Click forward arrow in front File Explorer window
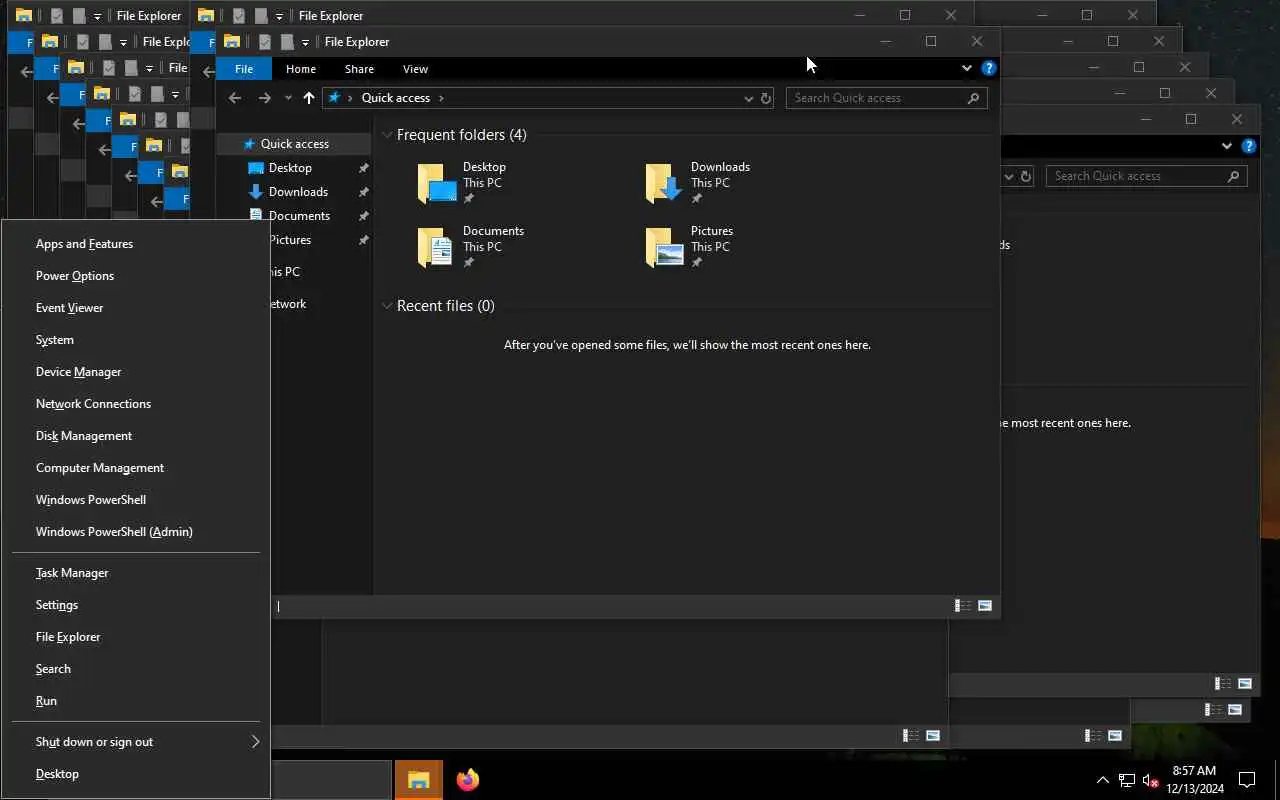The width and height of the screenshot is (1280, 800). [264, 98]
